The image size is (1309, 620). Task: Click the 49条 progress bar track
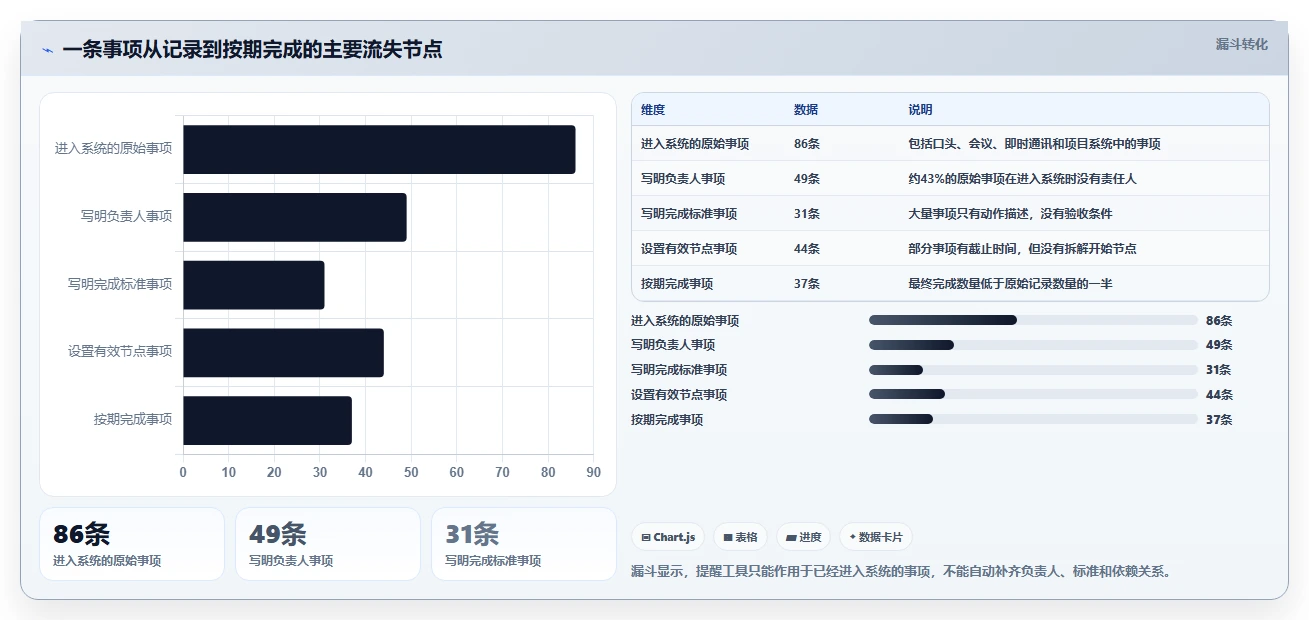(x=1033, y=345)
